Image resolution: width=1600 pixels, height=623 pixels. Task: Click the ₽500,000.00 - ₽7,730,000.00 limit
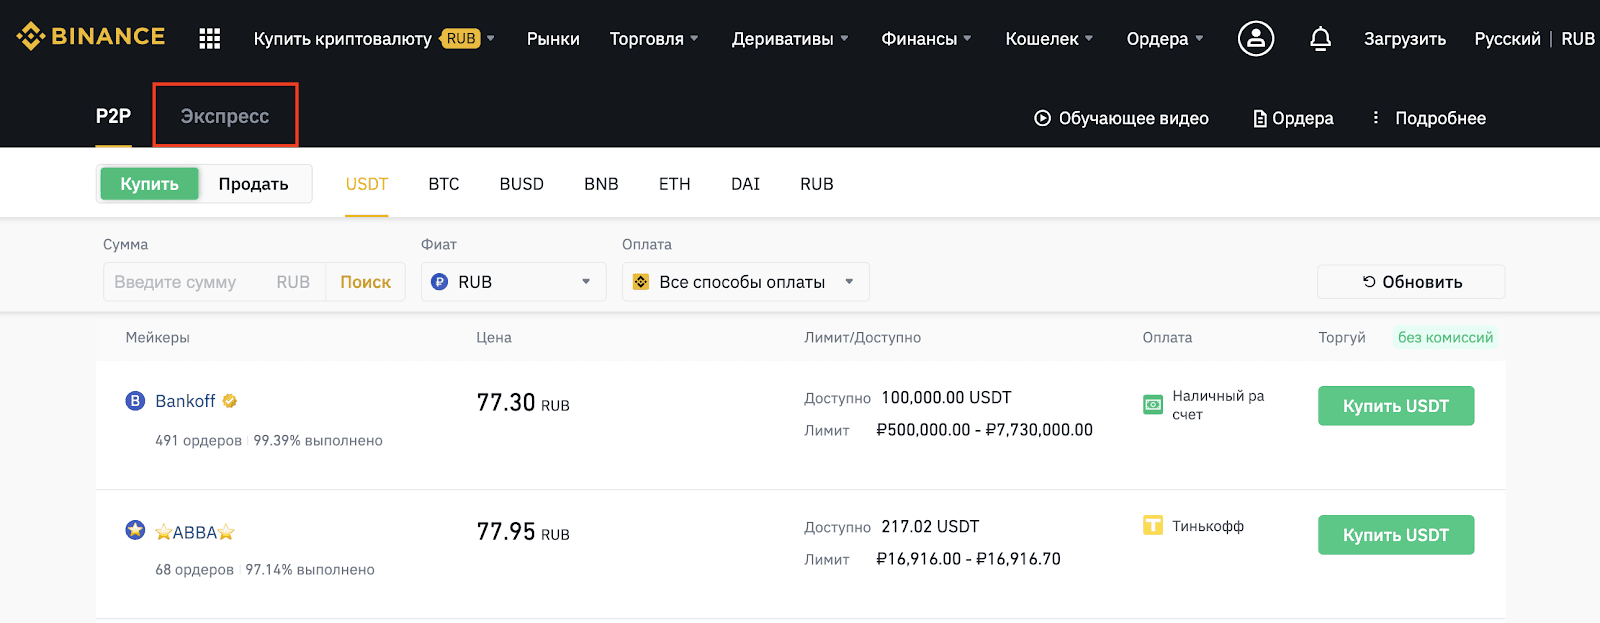(x=984, y=430)
